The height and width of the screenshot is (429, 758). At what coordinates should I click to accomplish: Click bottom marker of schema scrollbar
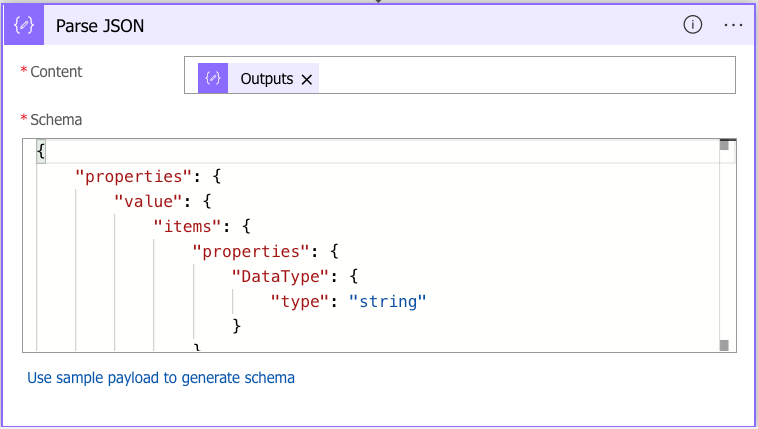[724, 345]
